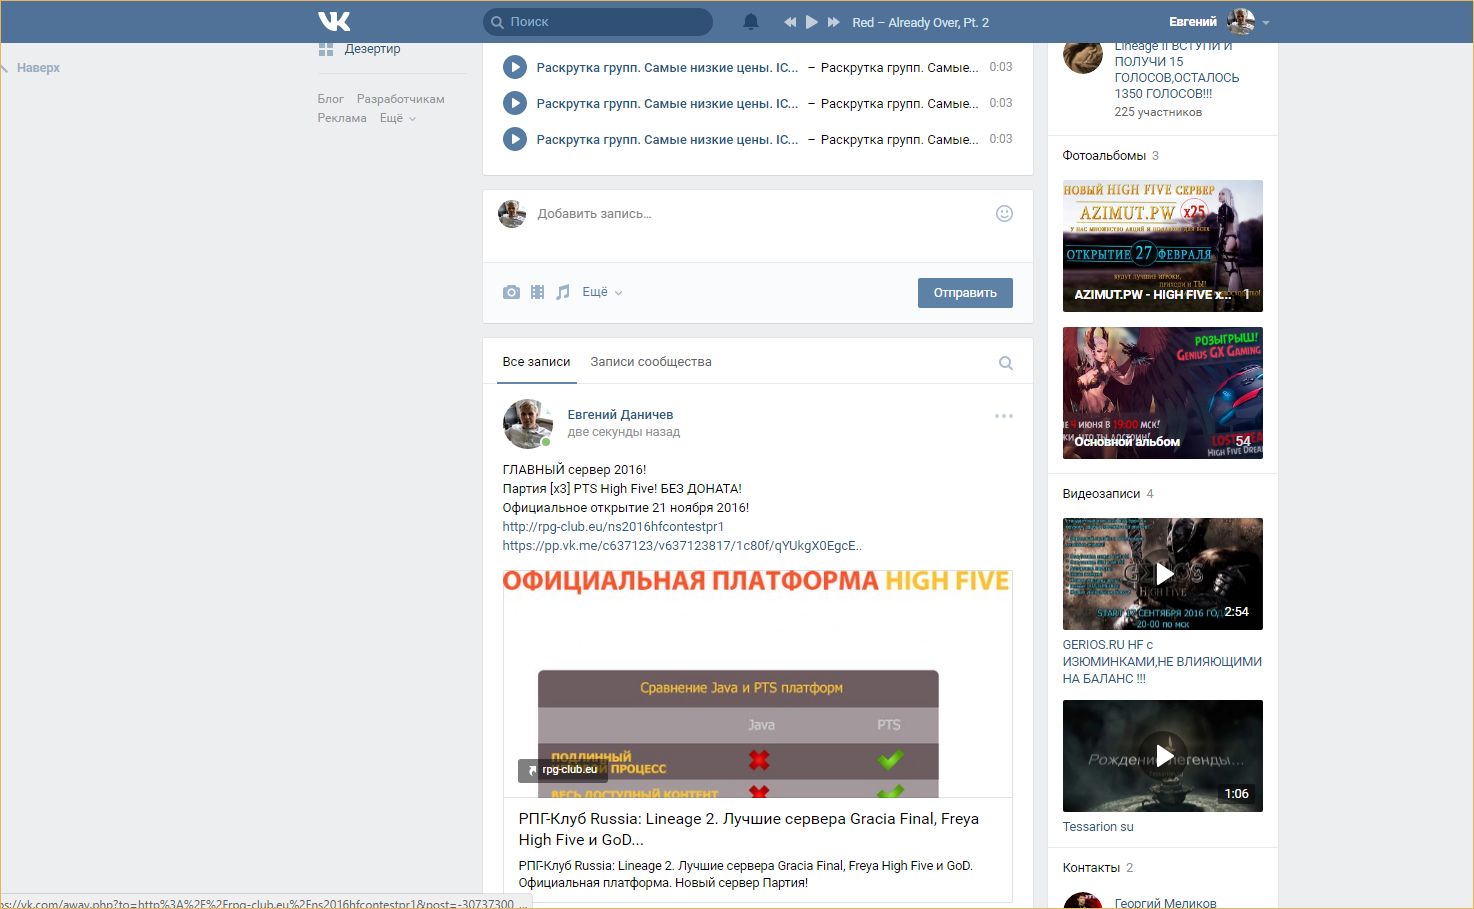The width and height of the screenshot is (1474, 909).
Task: Open the Разработчикам footer link
Action: tap(400, 99)
